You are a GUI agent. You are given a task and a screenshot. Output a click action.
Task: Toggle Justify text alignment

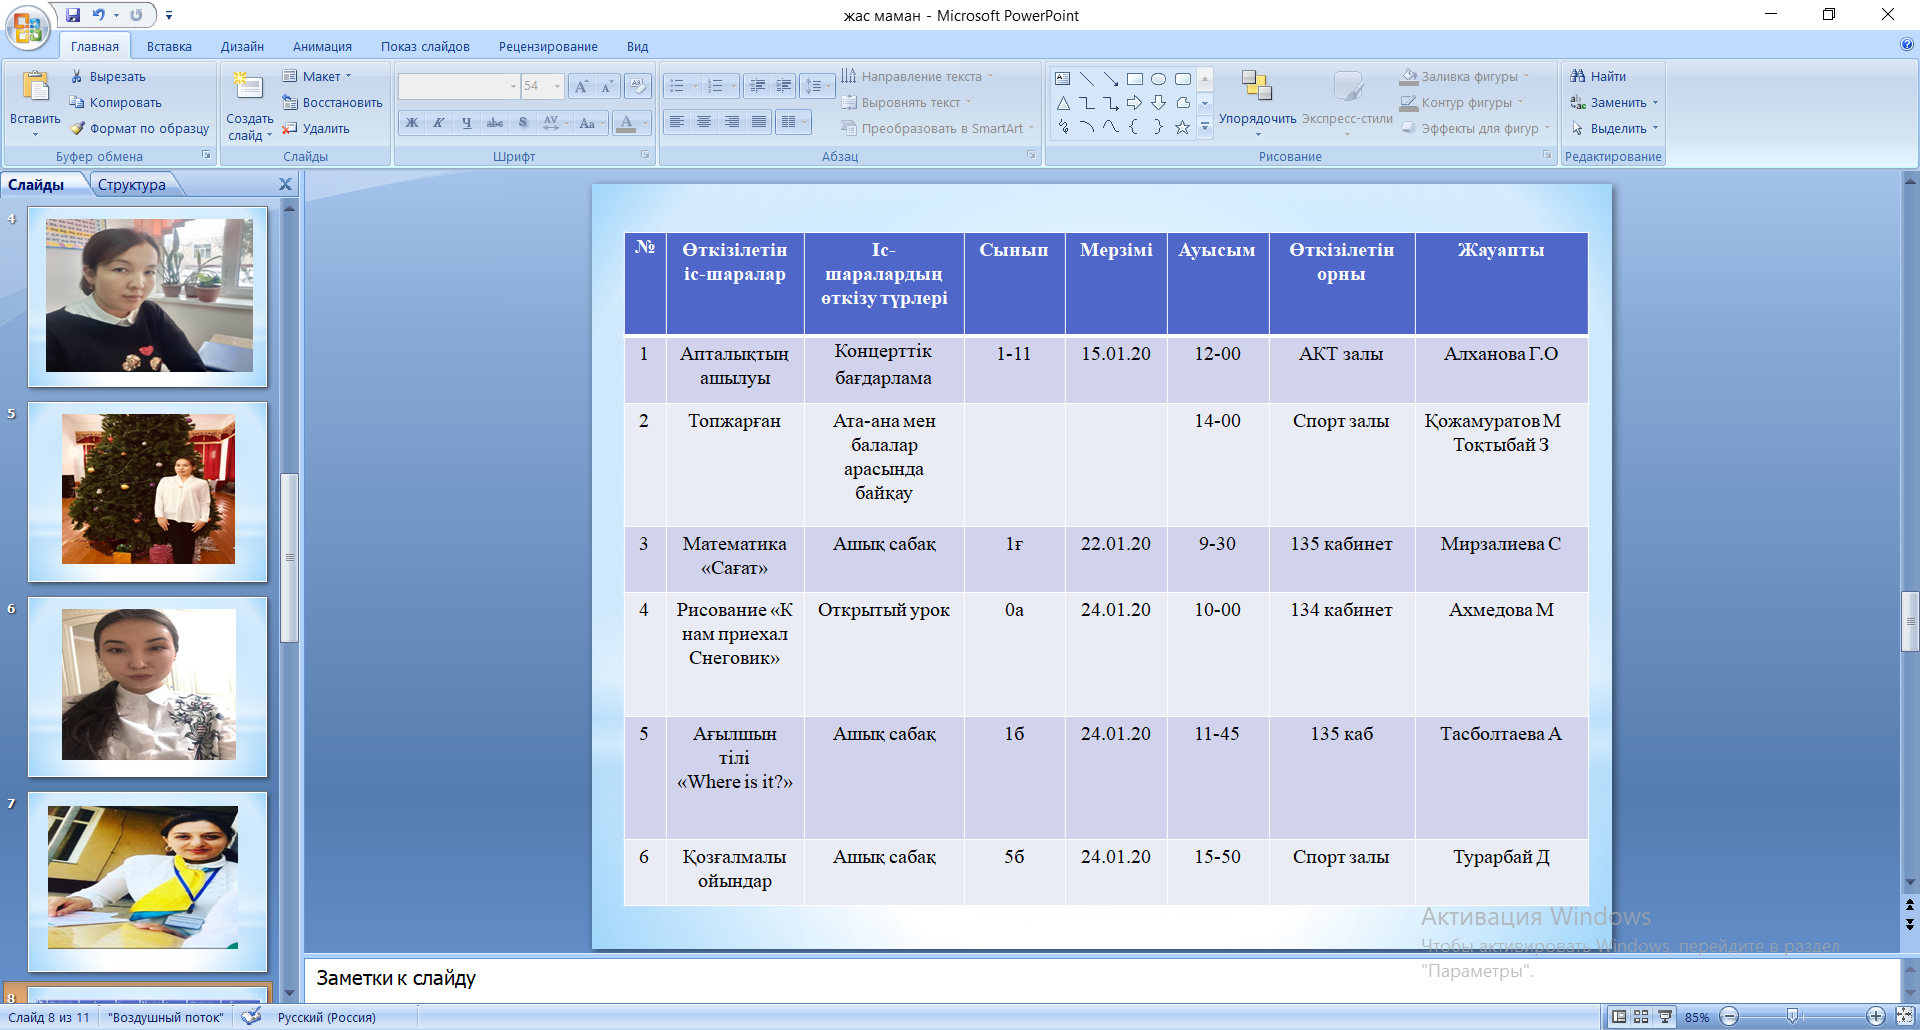(759, 122)
